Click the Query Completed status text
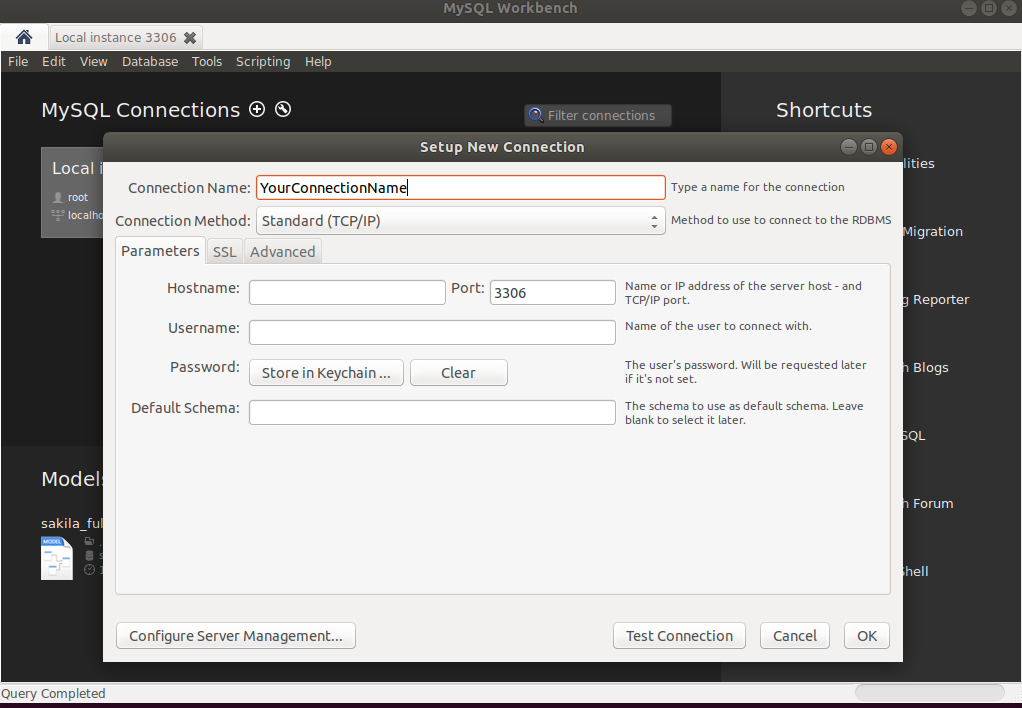The image size is (1022, 708). (x=53, y=694)
